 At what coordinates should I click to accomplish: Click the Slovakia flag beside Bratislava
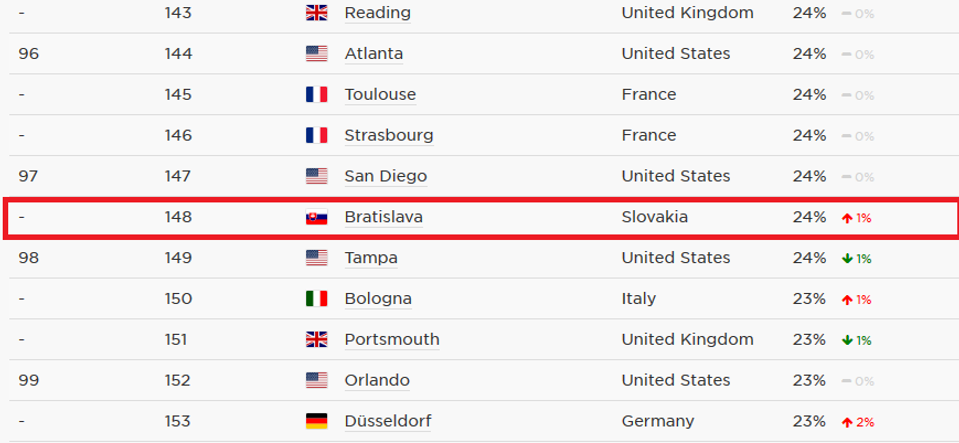[316, 217]
